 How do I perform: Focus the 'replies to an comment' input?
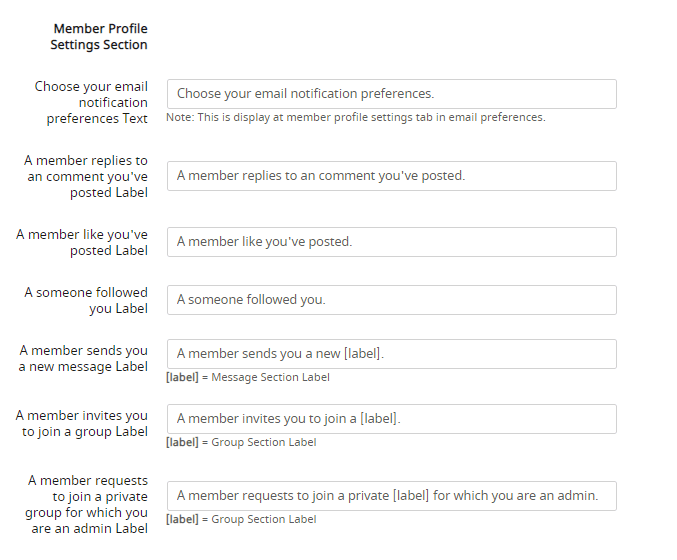[x=392, y=176]
